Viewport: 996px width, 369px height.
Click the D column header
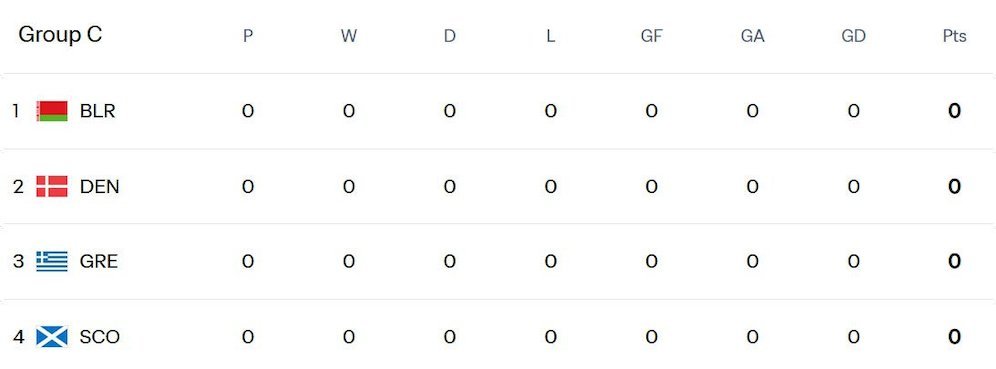point(450,36)
